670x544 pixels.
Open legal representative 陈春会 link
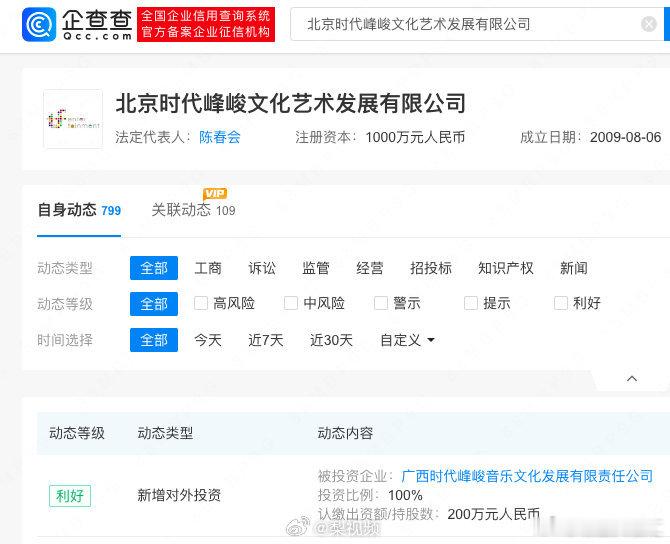220,137
